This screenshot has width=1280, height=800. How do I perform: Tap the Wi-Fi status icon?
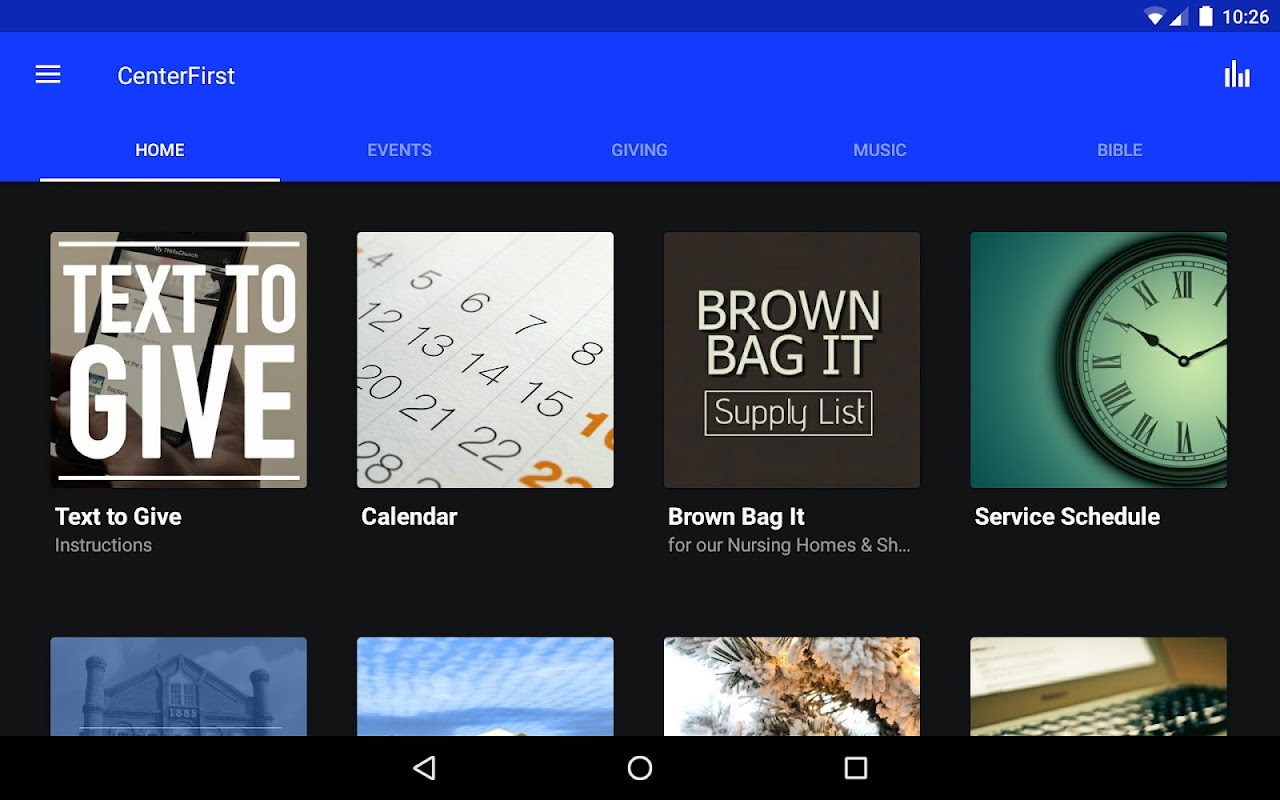coord(1156,16)
